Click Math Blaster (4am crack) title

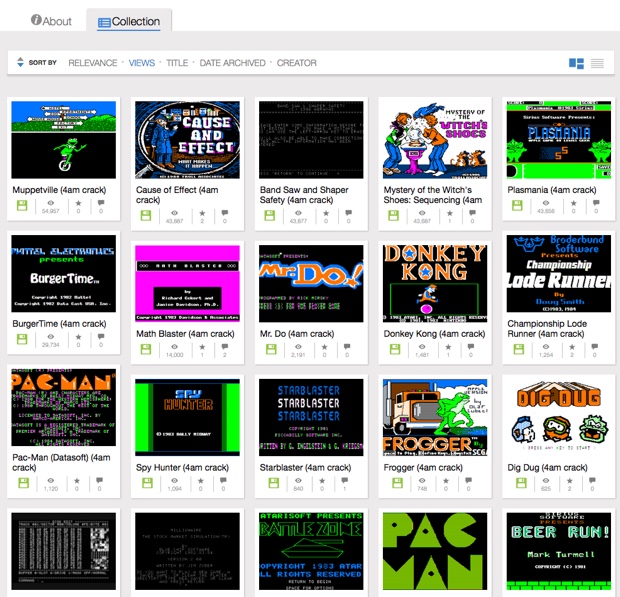tap(185, 334)
